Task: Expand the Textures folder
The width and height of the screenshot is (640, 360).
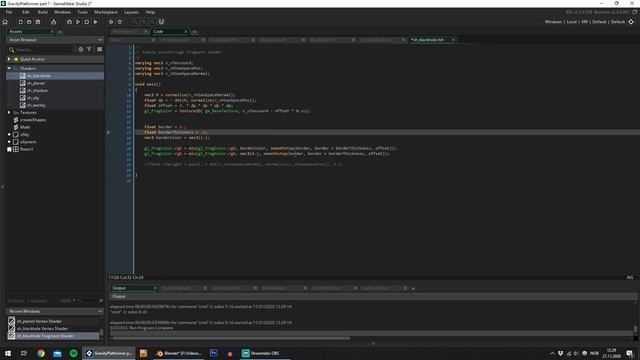Action: (x=9, y=113)
